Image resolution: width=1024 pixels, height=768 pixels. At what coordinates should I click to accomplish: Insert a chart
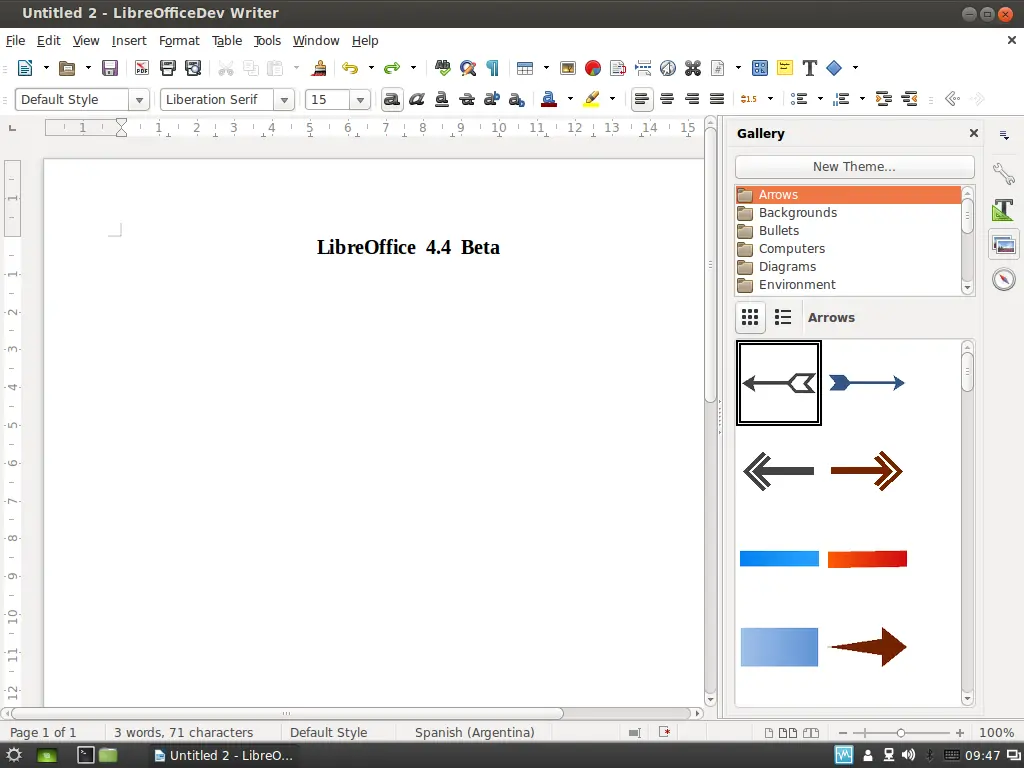click(x=592, y=68)
